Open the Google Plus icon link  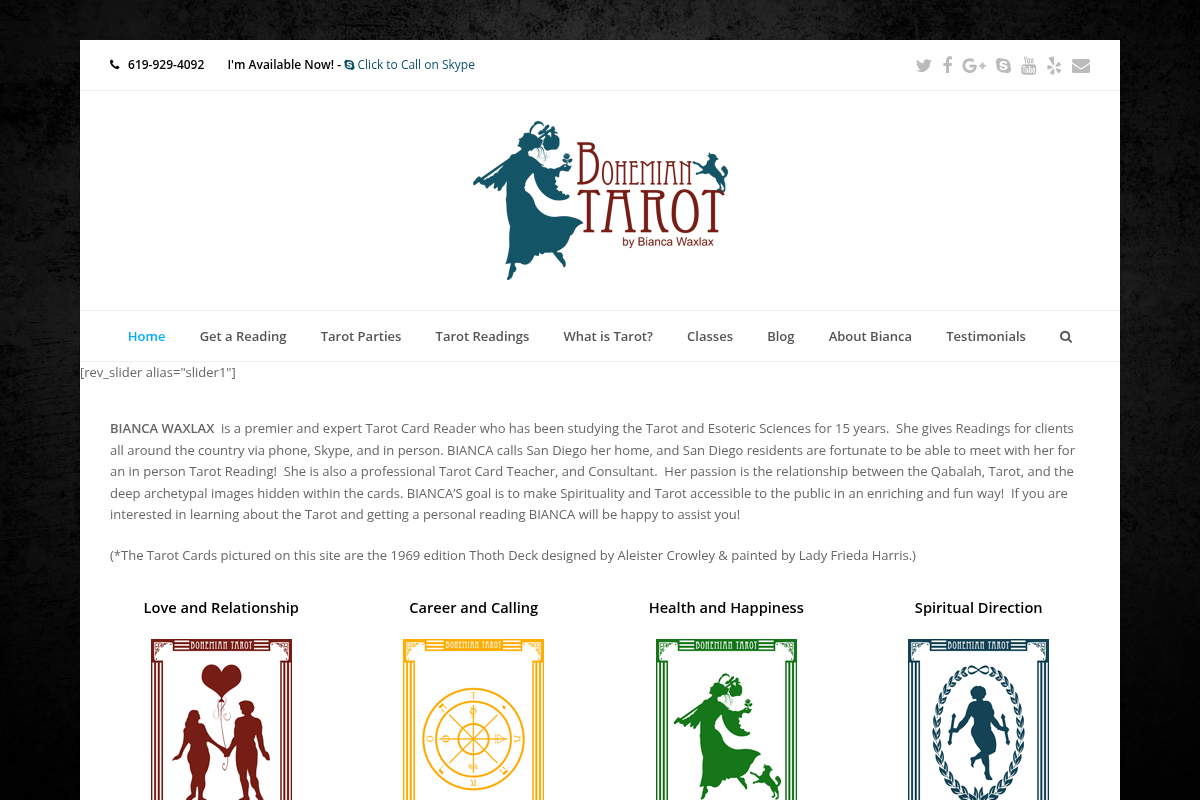(x=974, y=66)
